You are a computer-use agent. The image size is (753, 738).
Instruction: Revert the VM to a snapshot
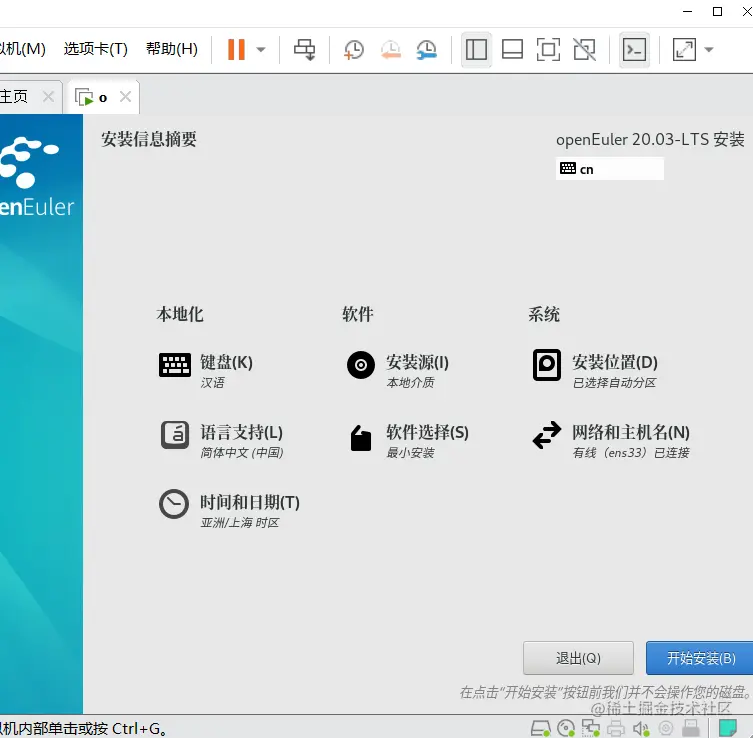coord(390,50)
